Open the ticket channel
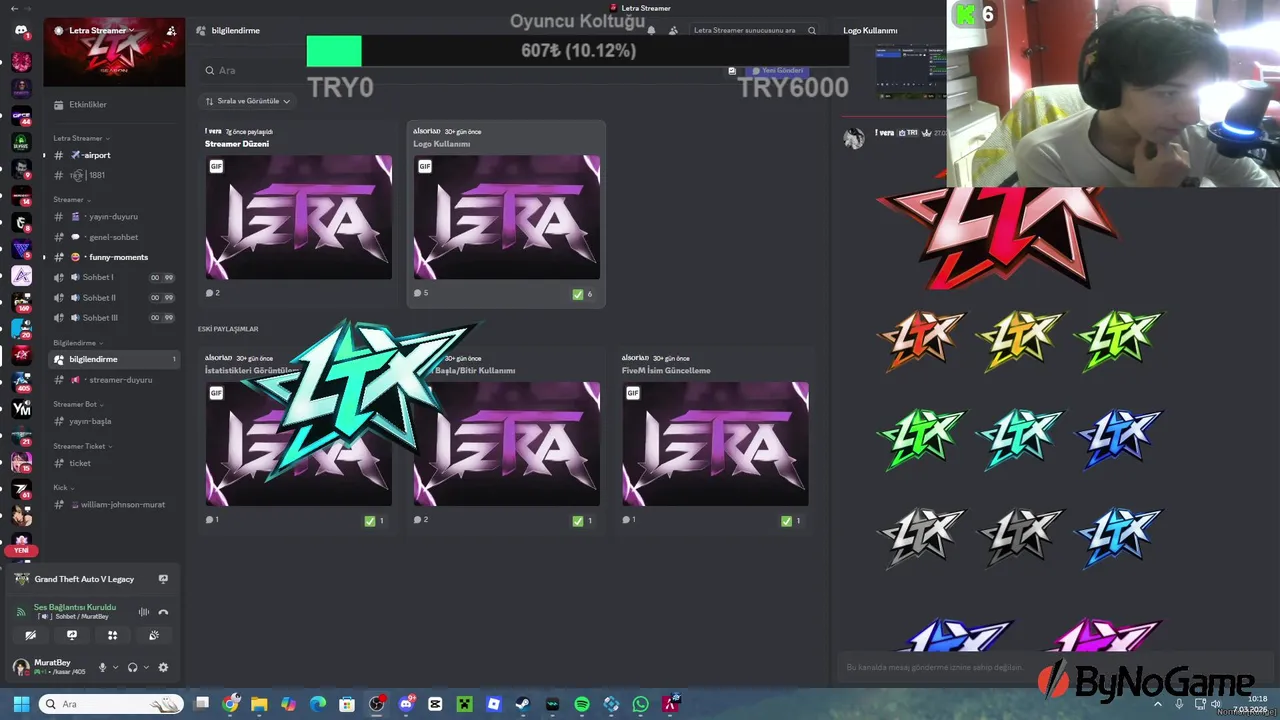This screenshot has height=720, width=1280. 114,463
